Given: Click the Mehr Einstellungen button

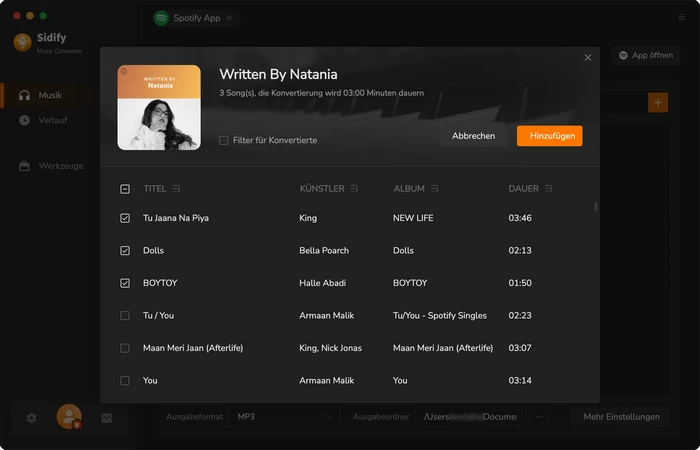Looking at the screenshot, I should (x=621, y=417).
